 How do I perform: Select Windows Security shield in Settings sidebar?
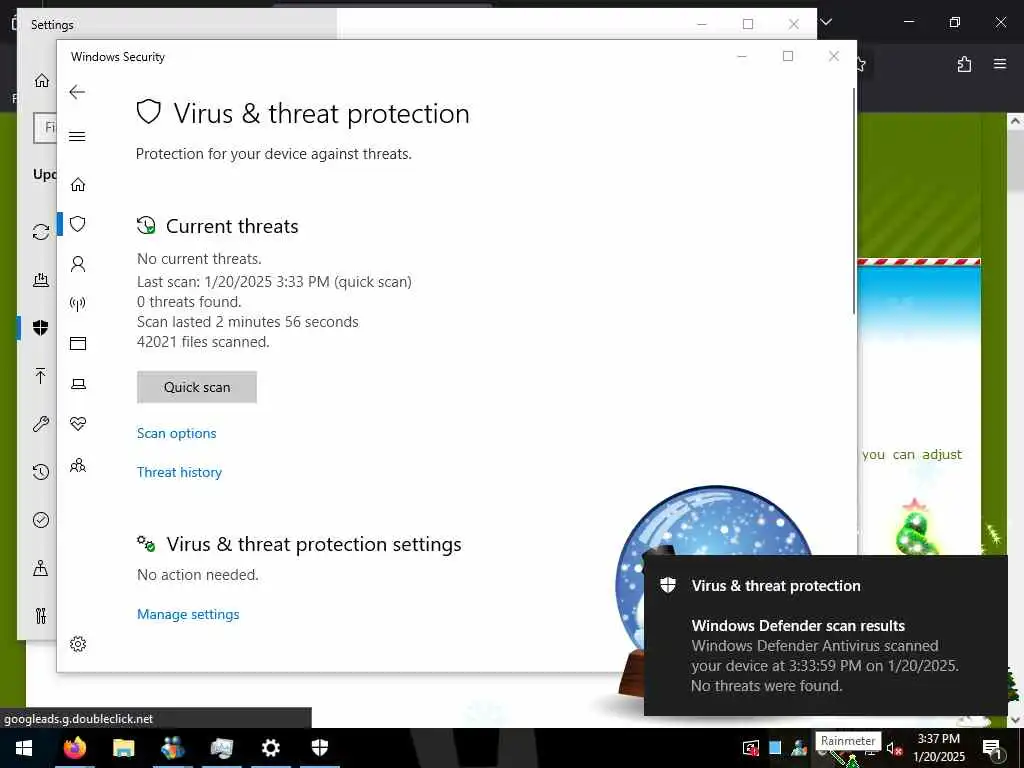(x=40, y=328)
